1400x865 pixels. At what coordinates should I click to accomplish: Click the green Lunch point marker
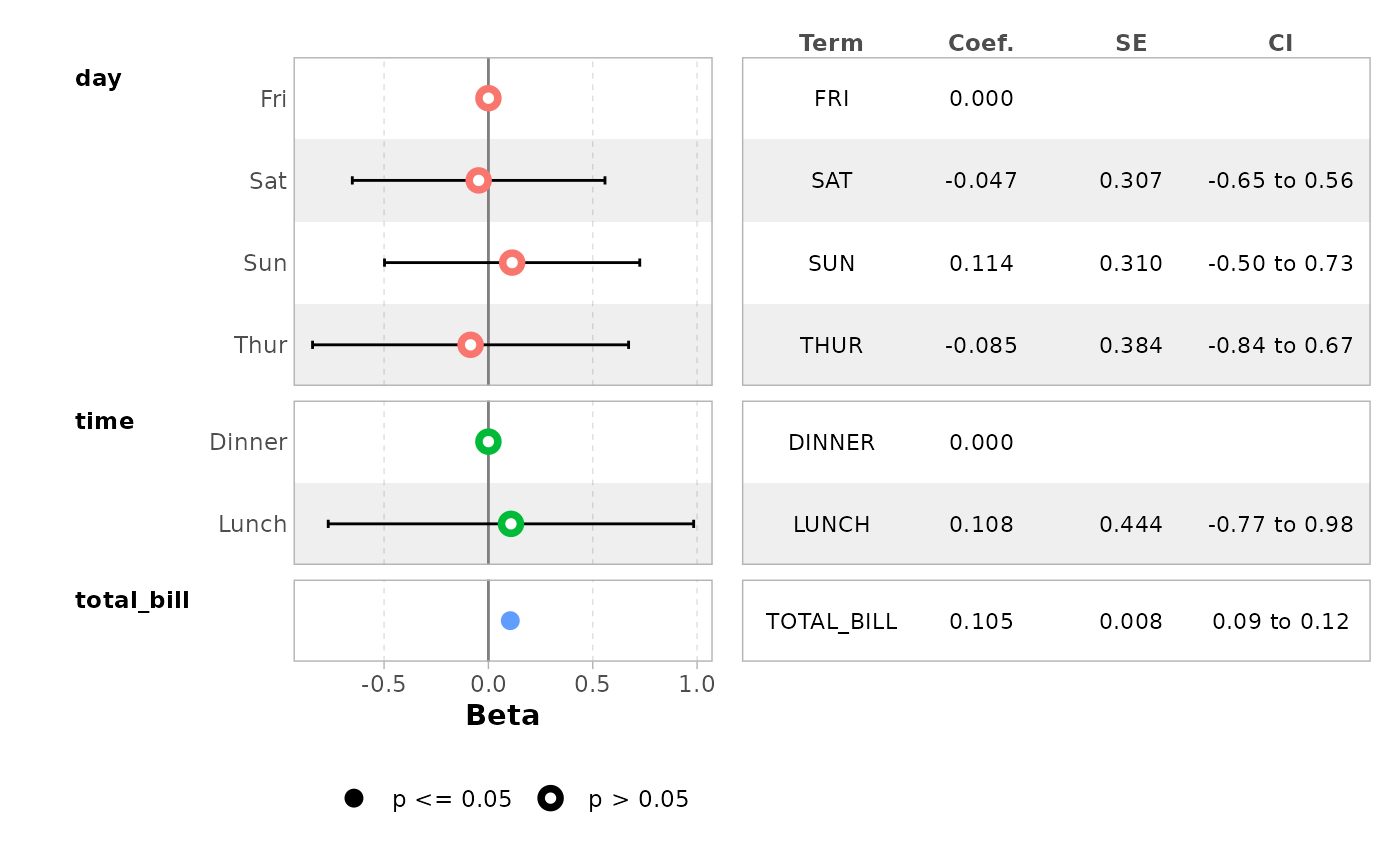point(511,524)
